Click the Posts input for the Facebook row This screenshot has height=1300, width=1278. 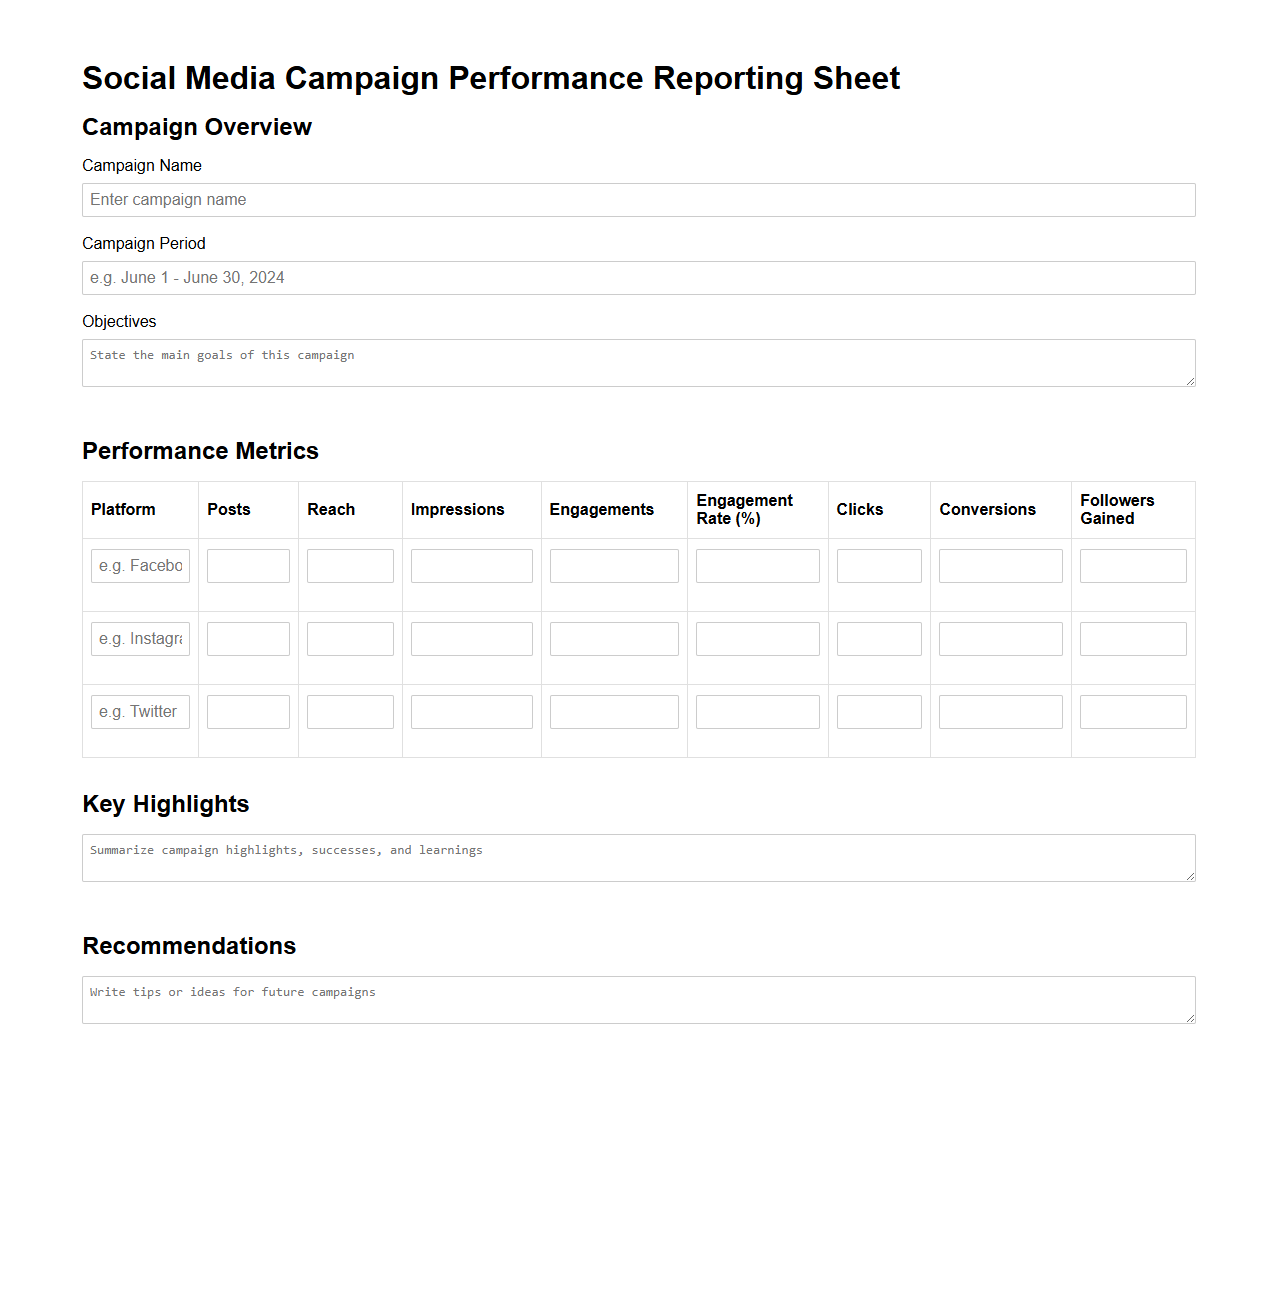pos(247,565)
